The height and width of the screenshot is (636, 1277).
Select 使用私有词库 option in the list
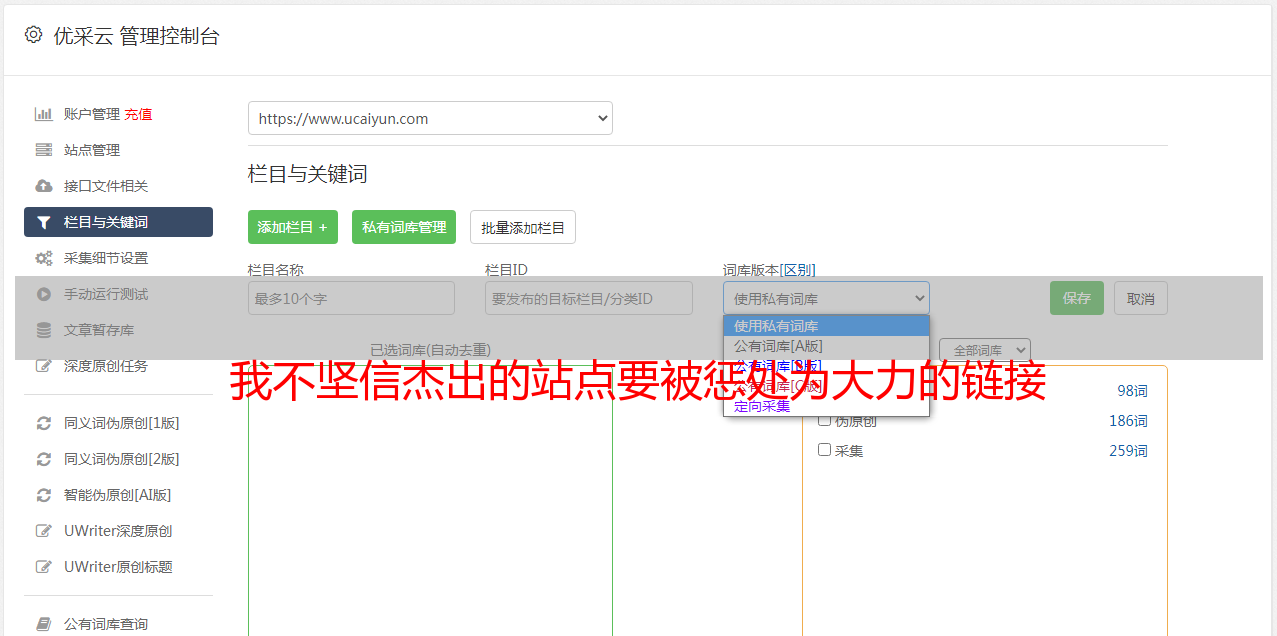pyautogui.click(x=826, y=326)
